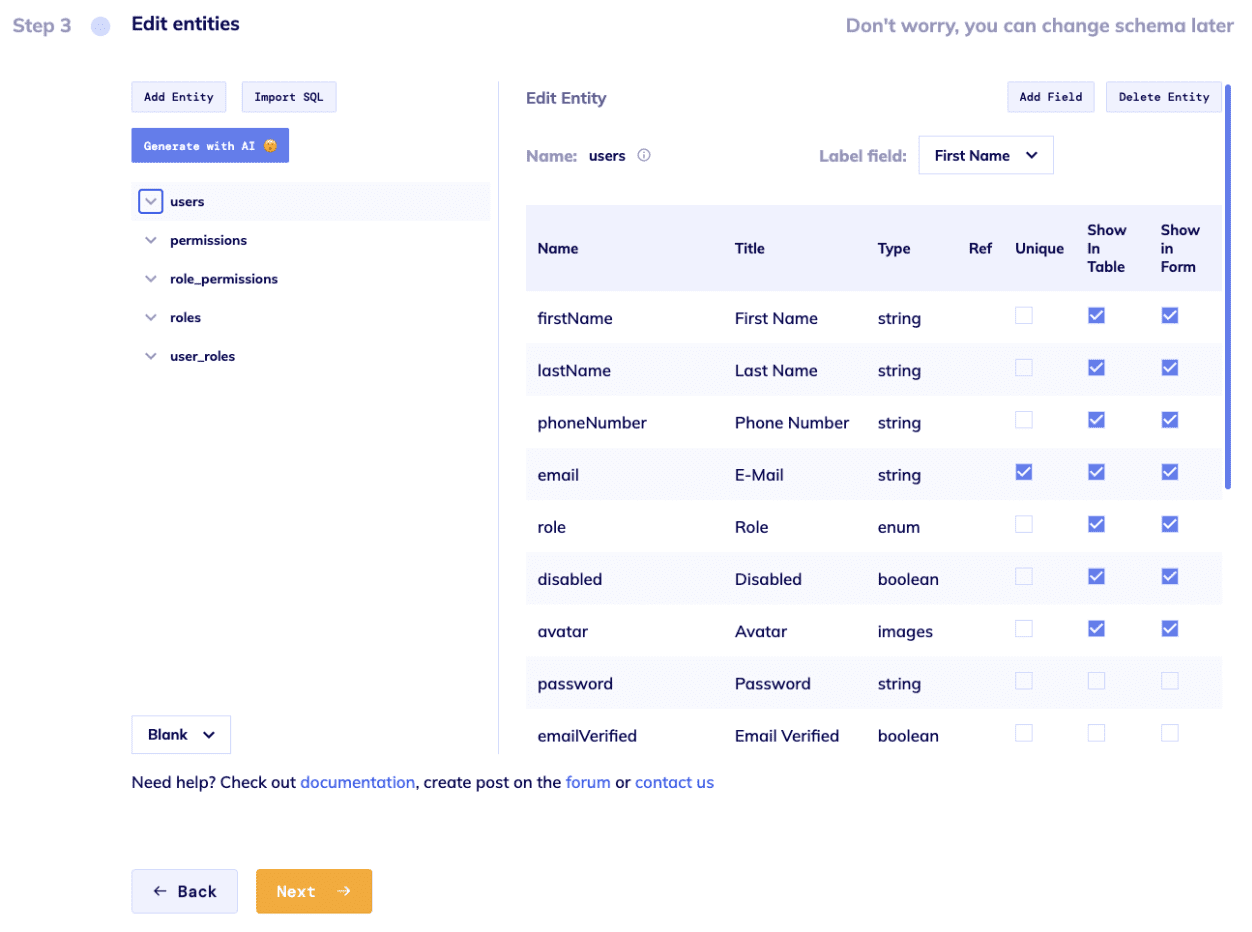Open the Blank template dropdown
This screenshot has height=932, width=1252.
coord(181,734)
